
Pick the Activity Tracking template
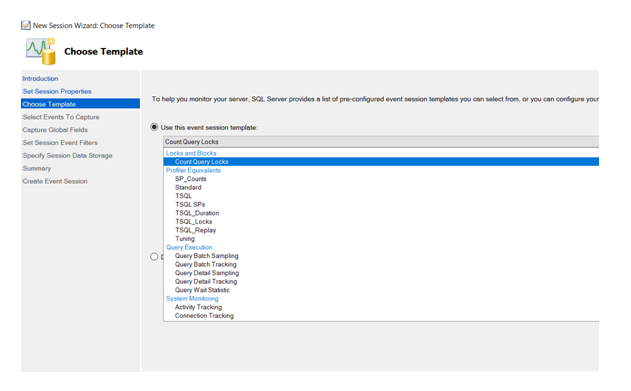click(198, 307)
